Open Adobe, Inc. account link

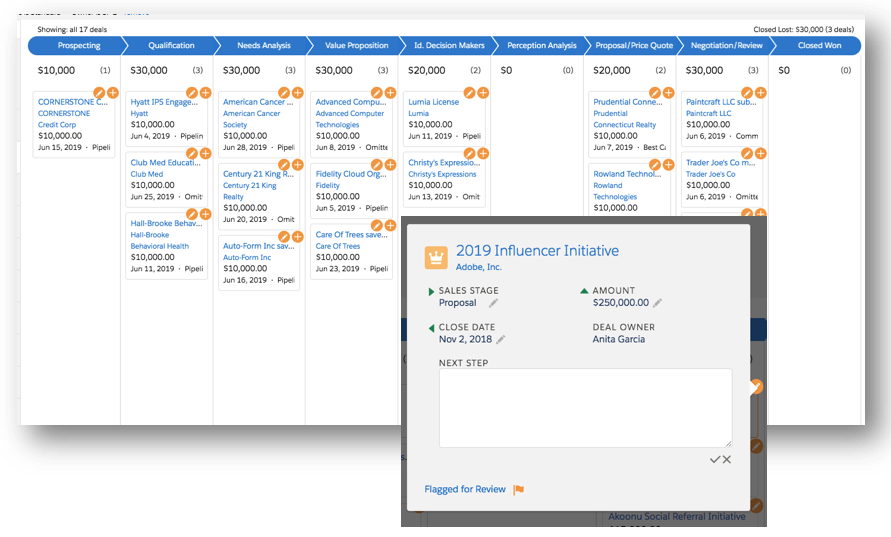(478, 267)
